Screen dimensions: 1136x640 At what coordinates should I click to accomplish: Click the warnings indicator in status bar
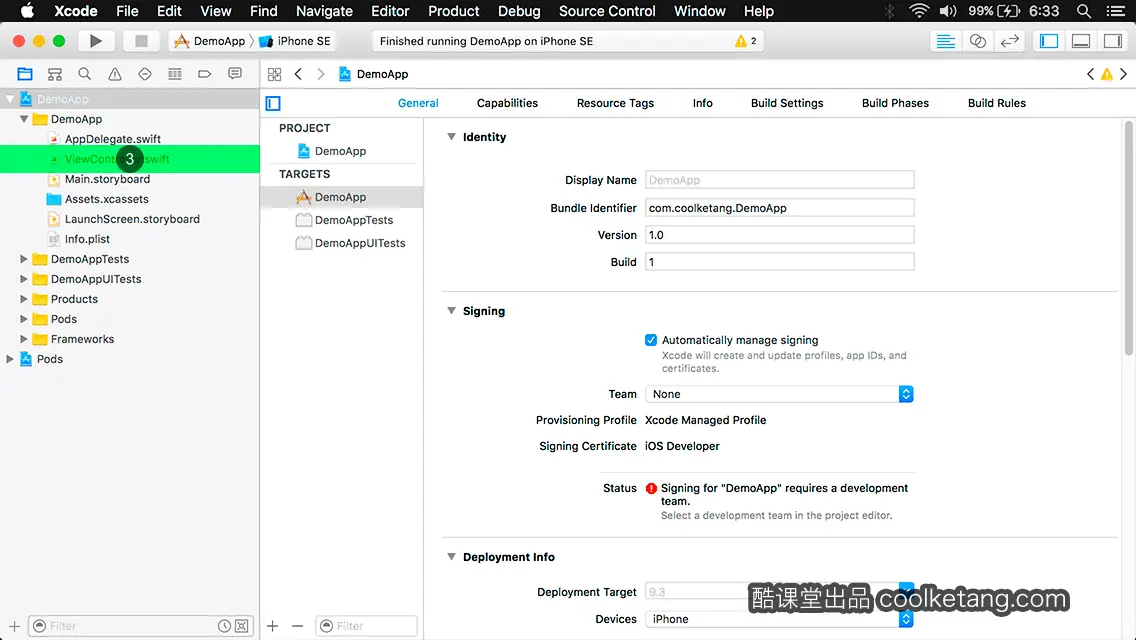pos(746,41)
